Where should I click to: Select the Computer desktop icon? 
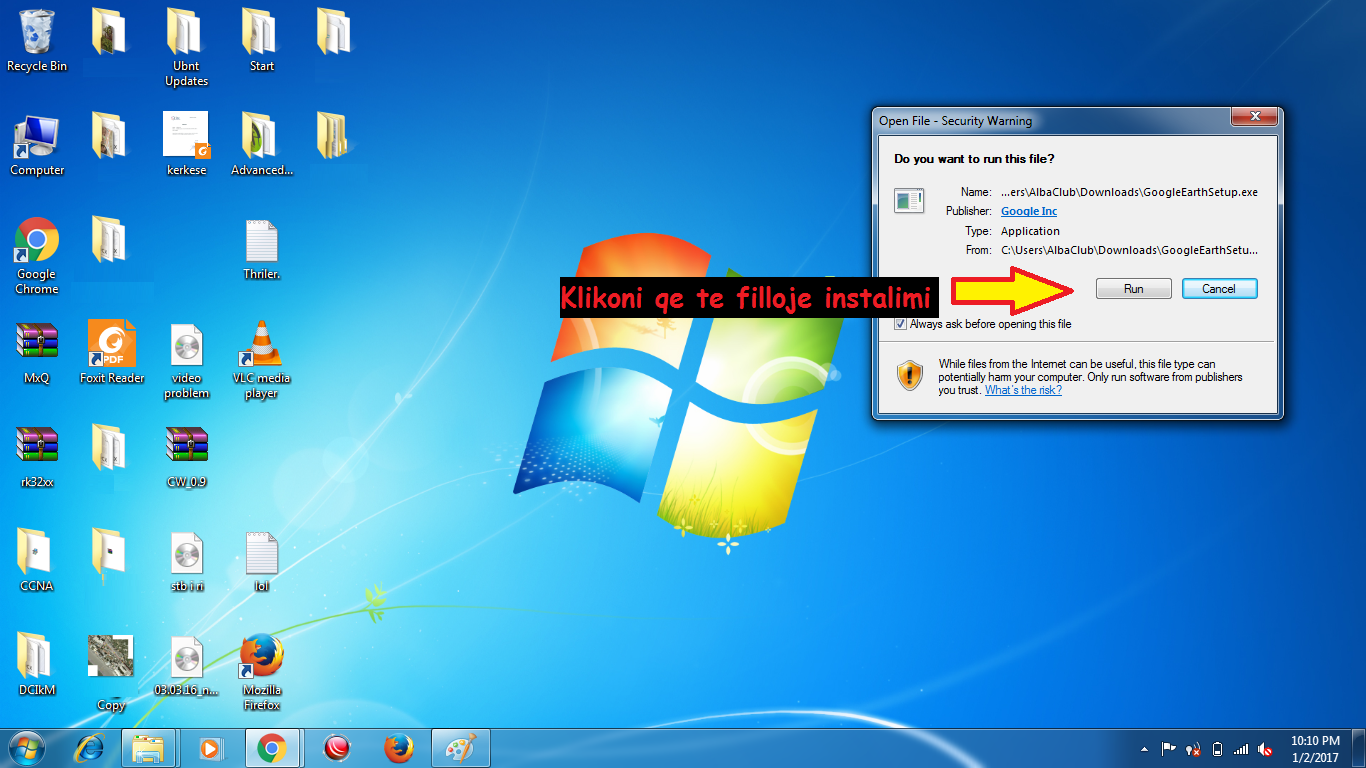tap(37, 146)
